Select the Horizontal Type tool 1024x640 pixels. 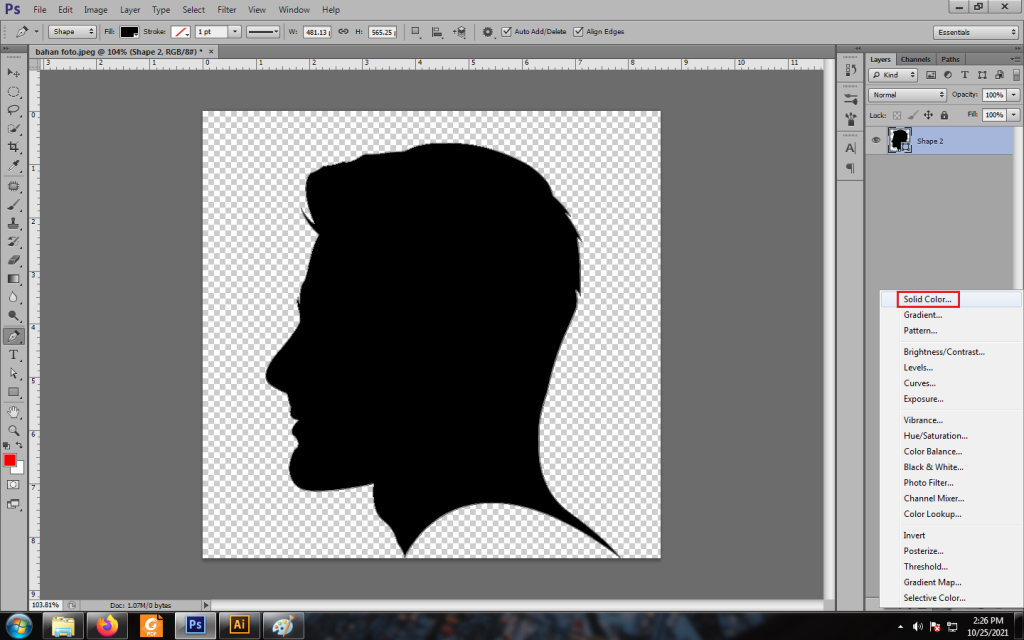[14, 354]
